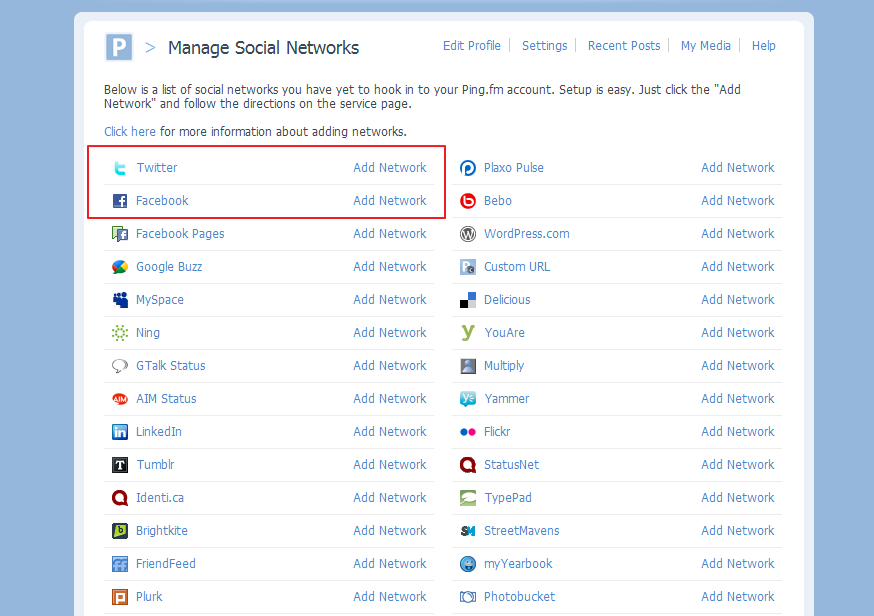Add Network for StreetMavens

click(737, 531)
